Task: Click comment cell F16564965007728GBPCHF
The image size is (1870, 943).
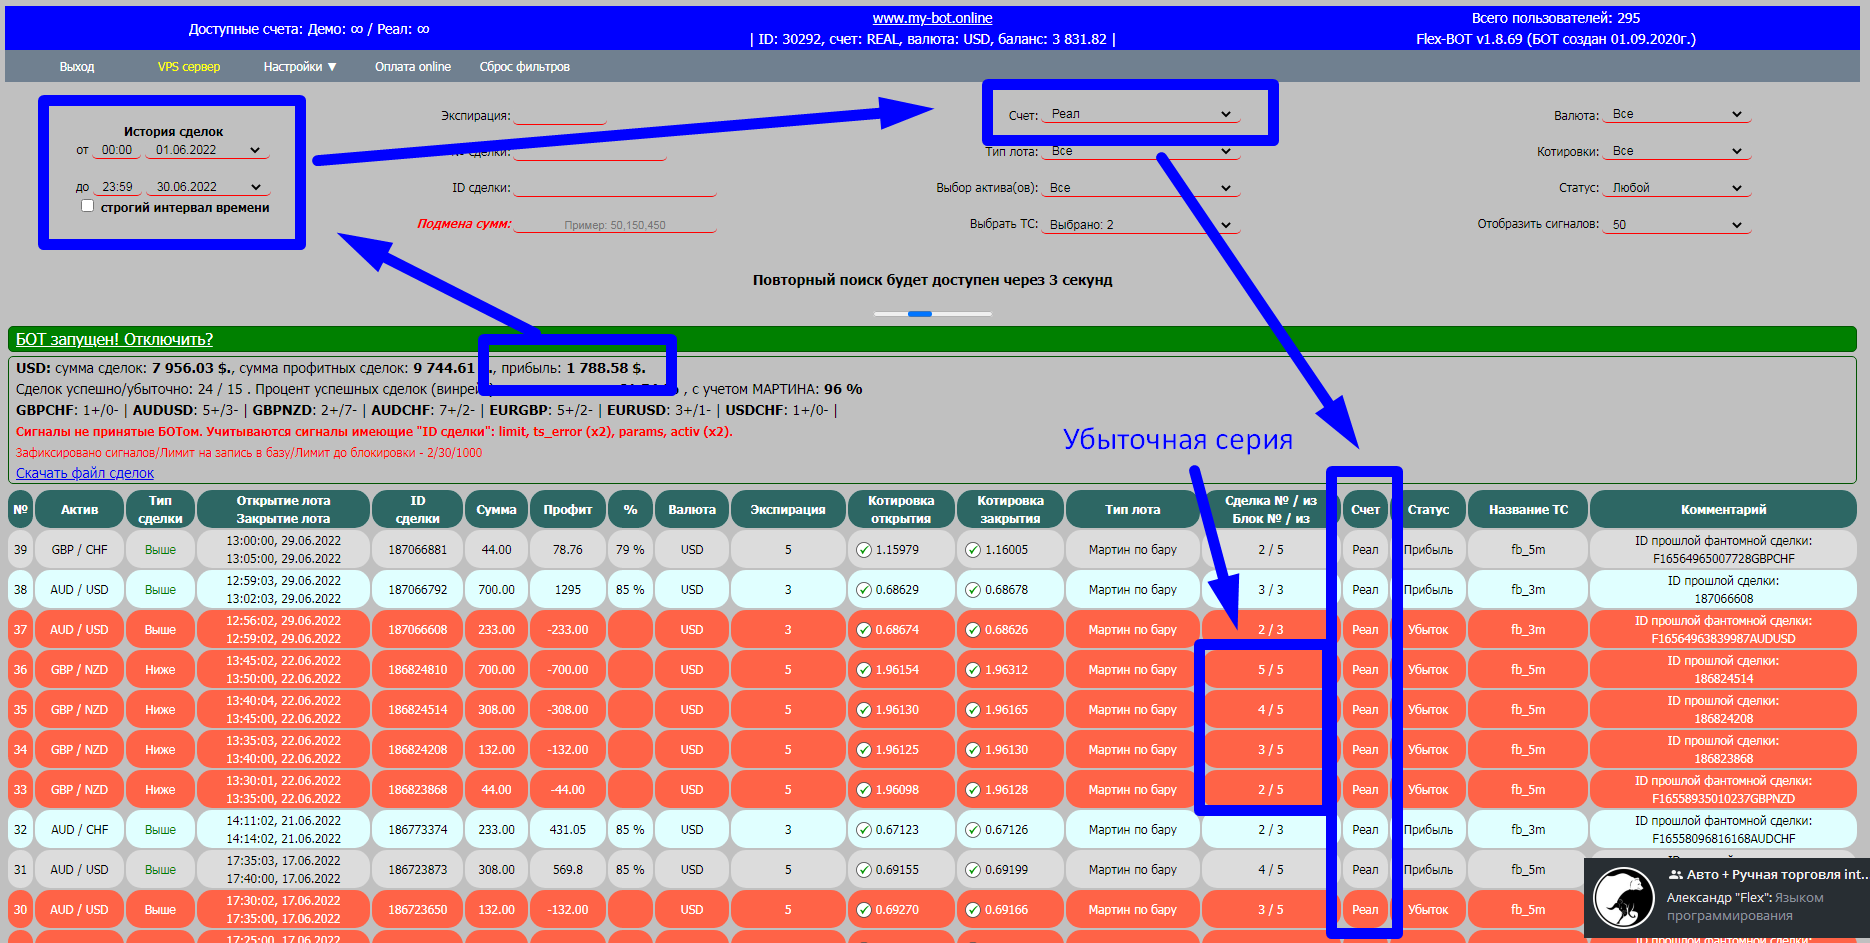Action: click(1723, 549)
